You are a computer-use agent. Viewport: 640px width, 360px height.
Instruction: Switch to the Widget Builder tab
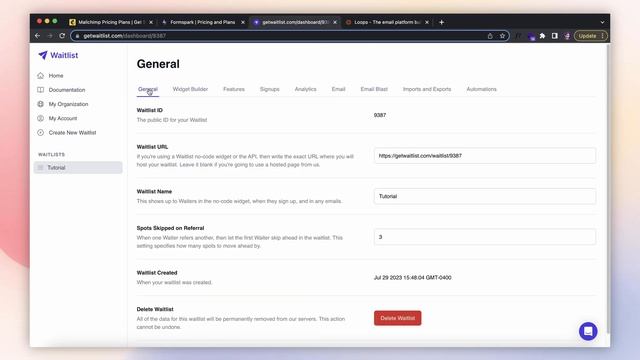[190, 89]
